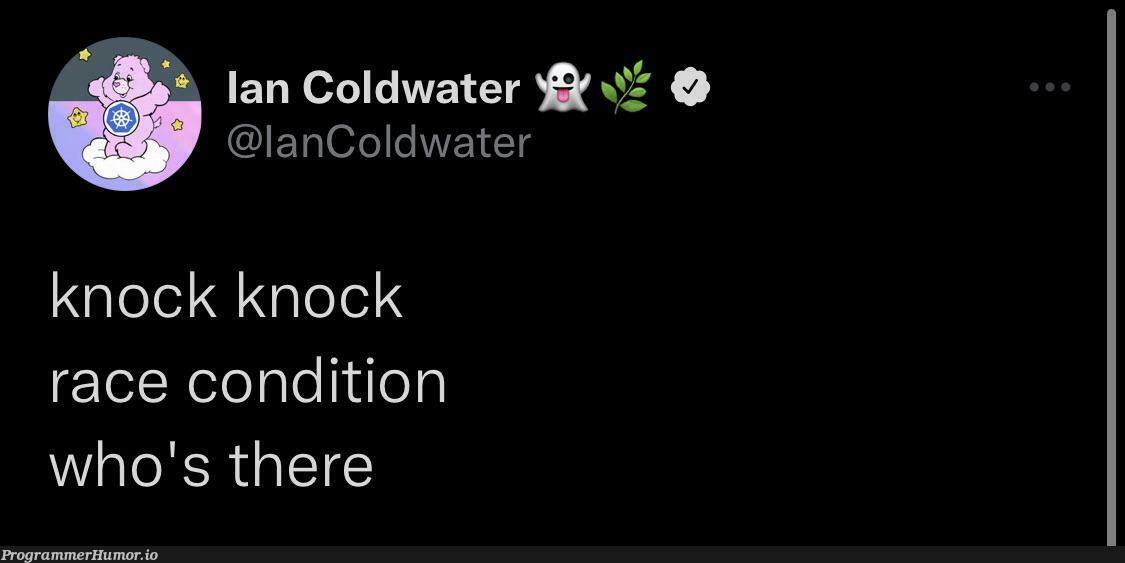Click the small star at avatar top-left

coord(85,55)
